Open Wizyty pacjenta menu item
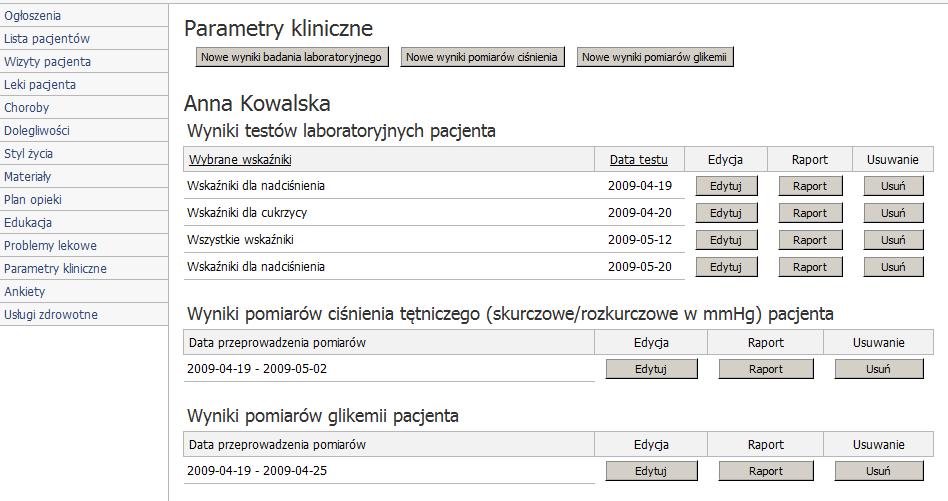This screenshot has height=501, width=948. coord(47,62)
